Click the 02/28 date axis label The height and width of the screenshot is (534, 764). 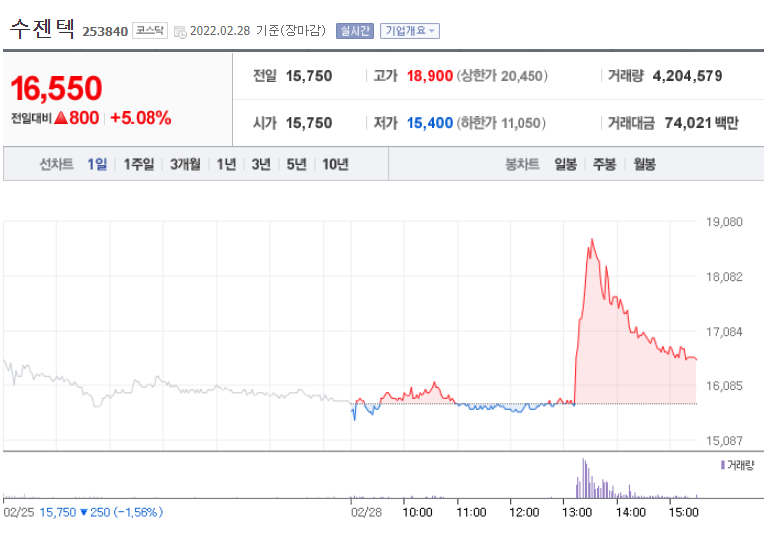click(366, 513)
